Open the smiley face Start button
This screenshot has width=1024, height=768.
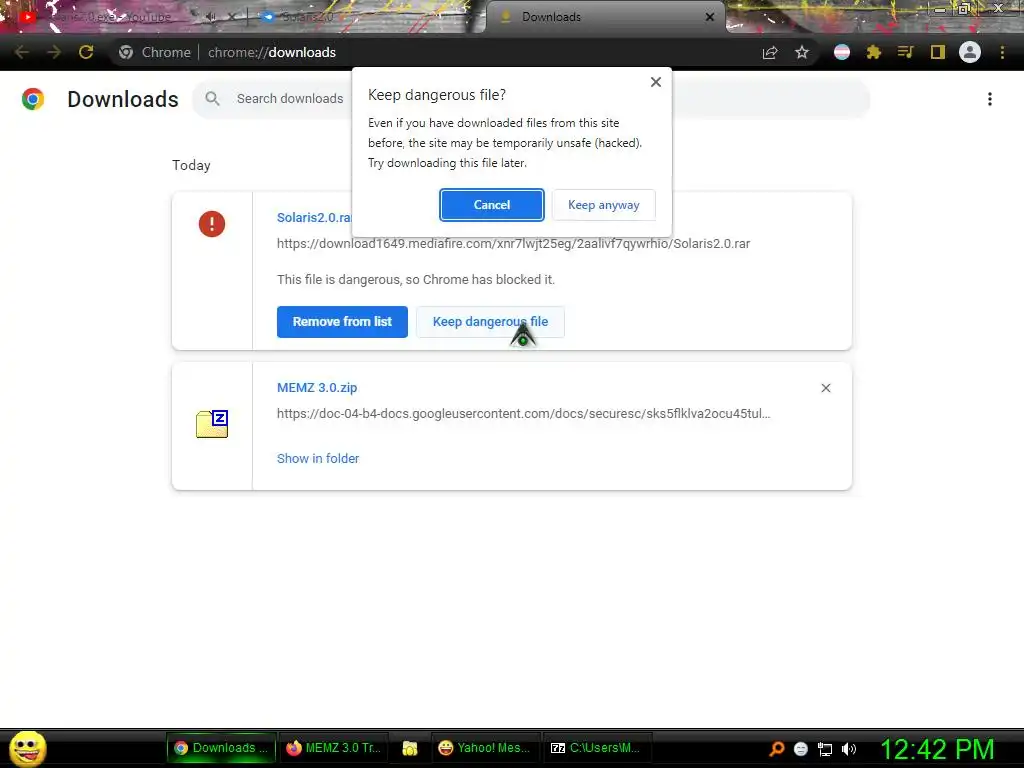(x=27, y=748)
